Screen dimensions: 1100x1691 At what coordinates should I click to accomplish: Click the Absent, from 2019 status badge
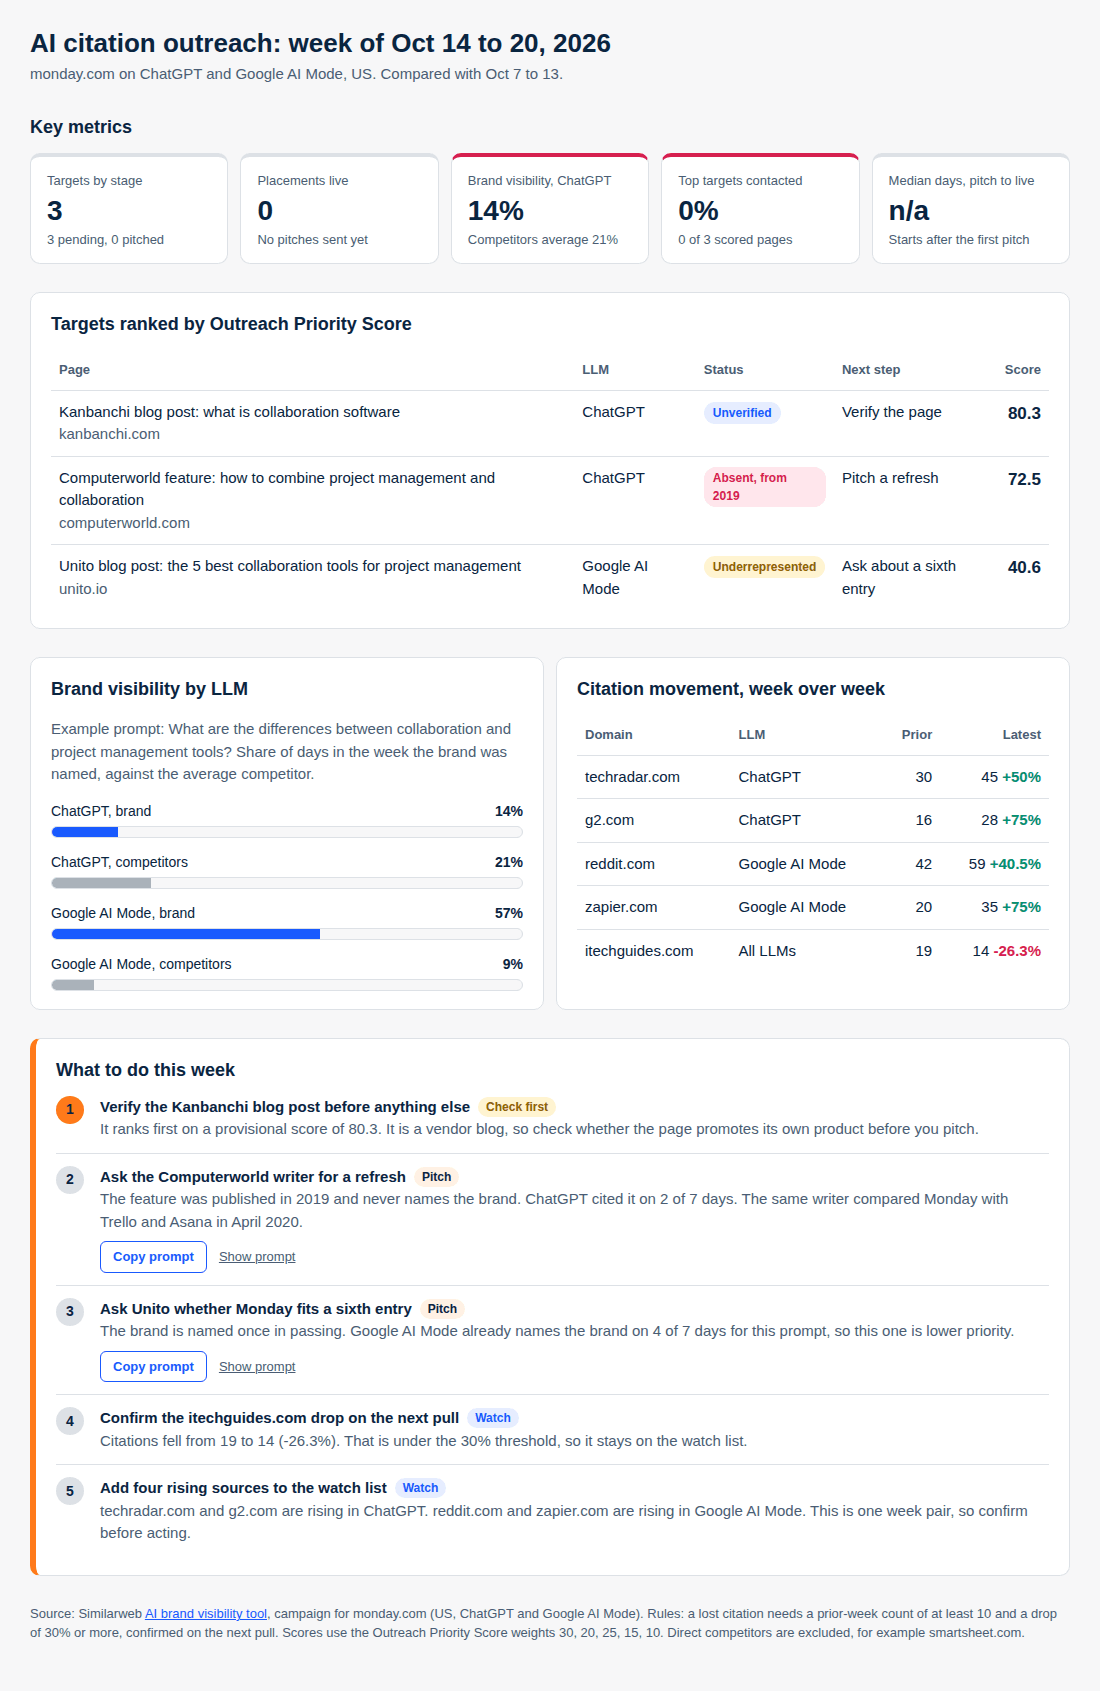tap(765, 487)
